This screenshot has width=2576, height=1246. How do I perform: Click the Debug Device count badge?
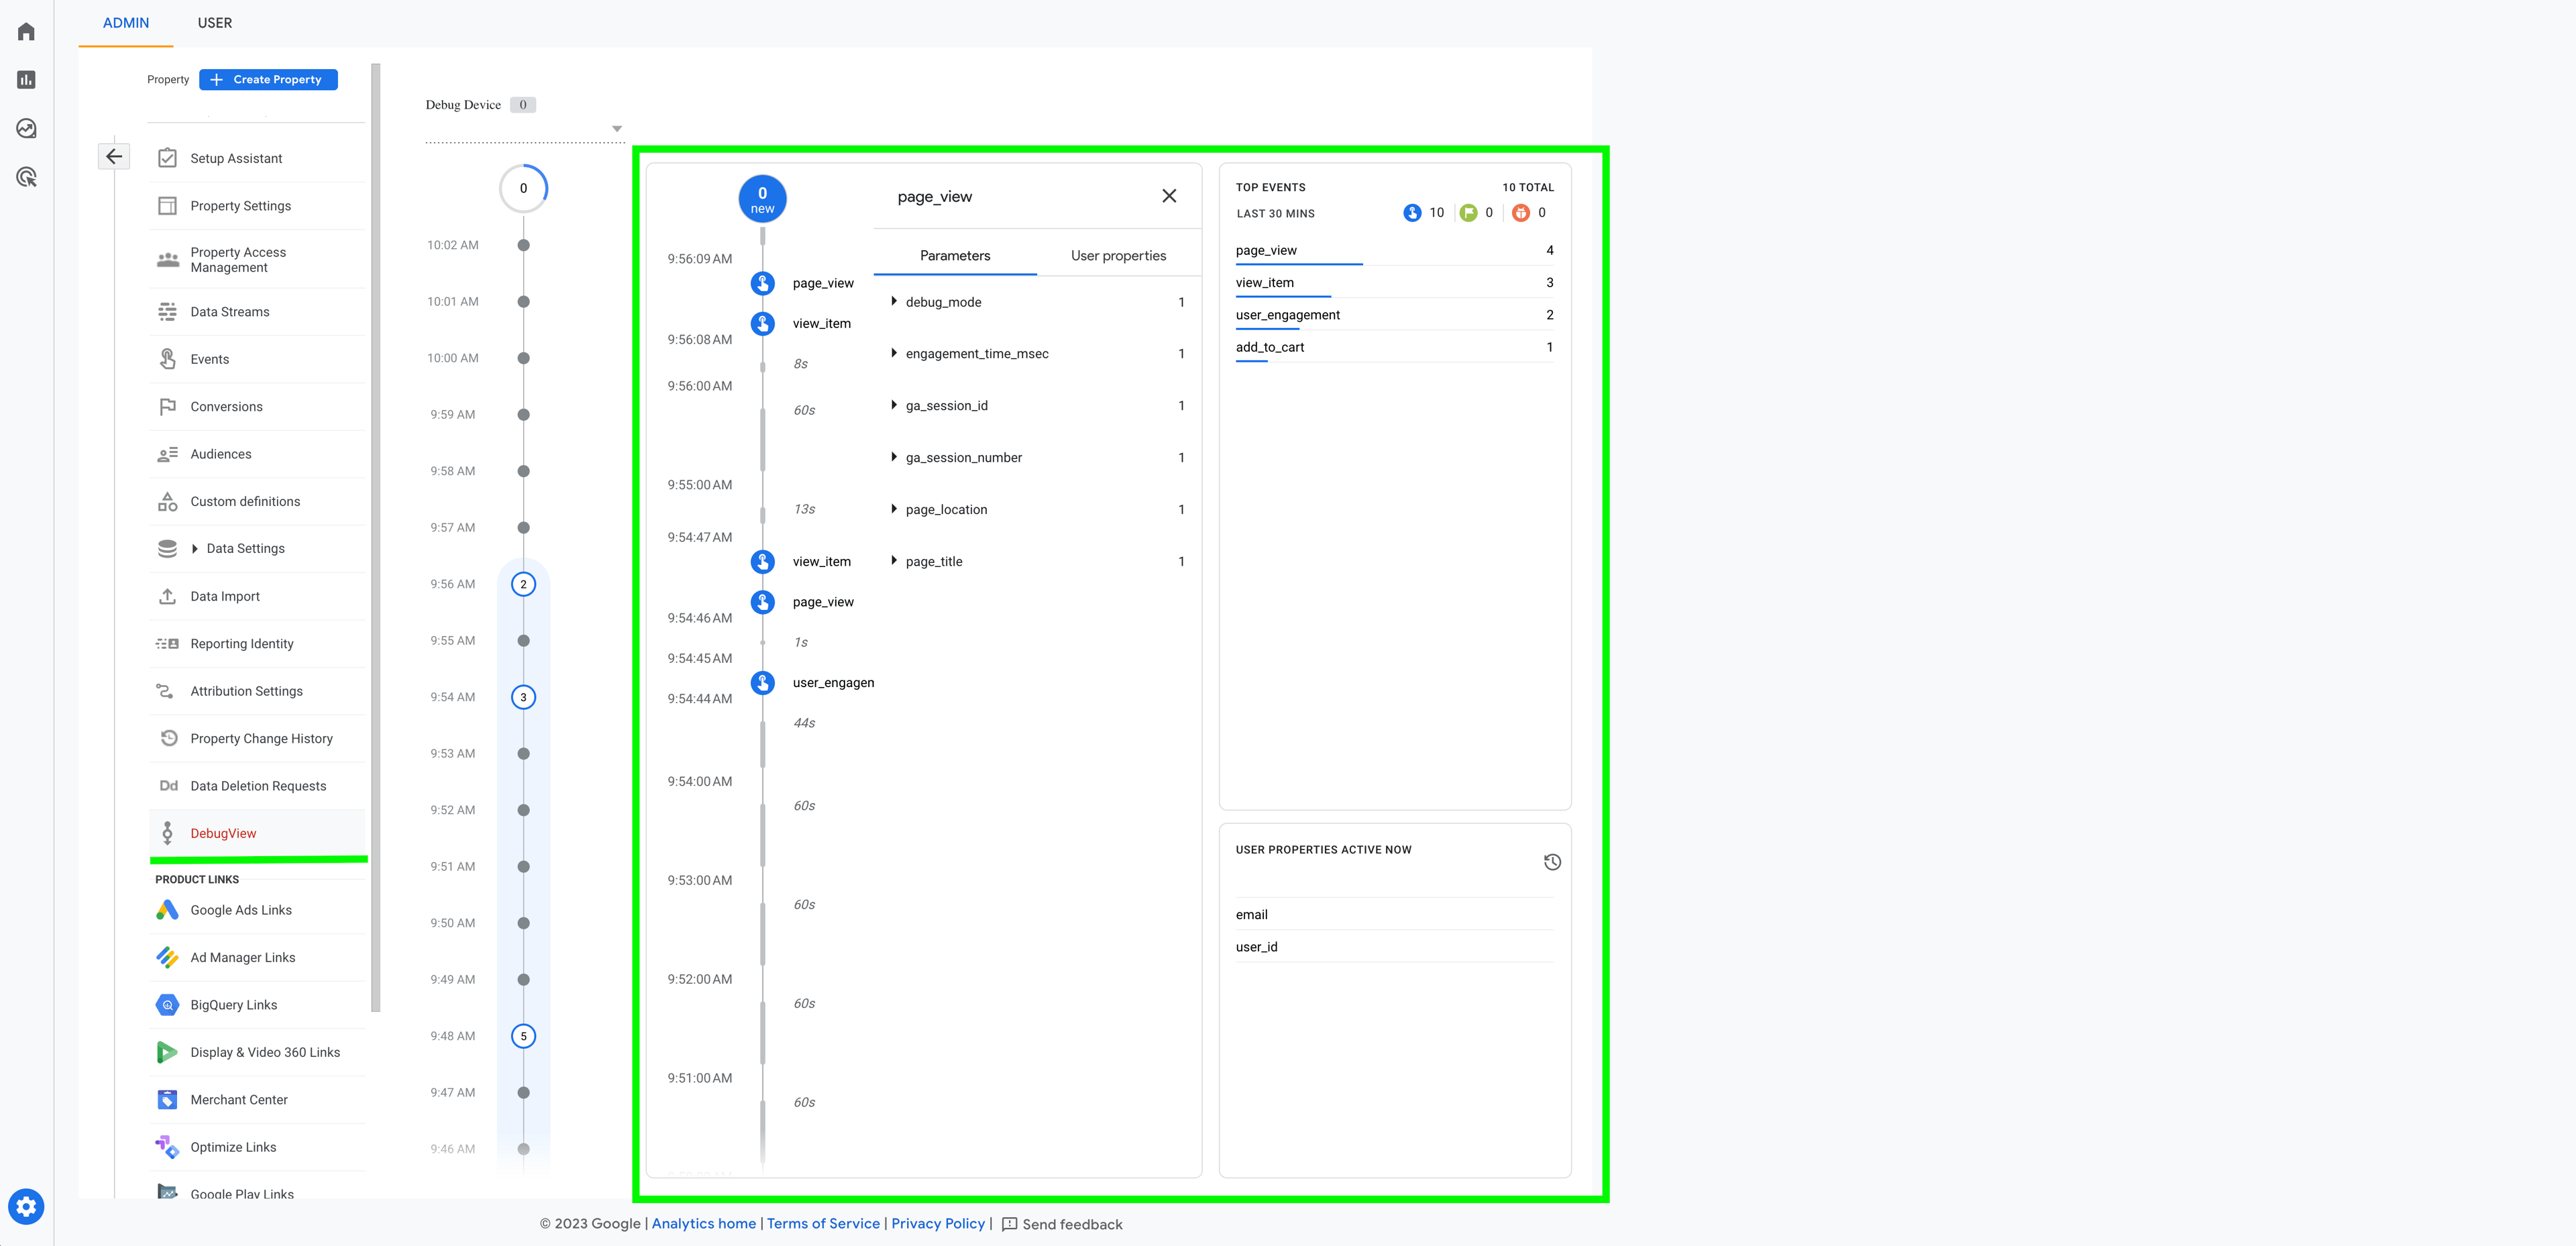coord(523,105)
